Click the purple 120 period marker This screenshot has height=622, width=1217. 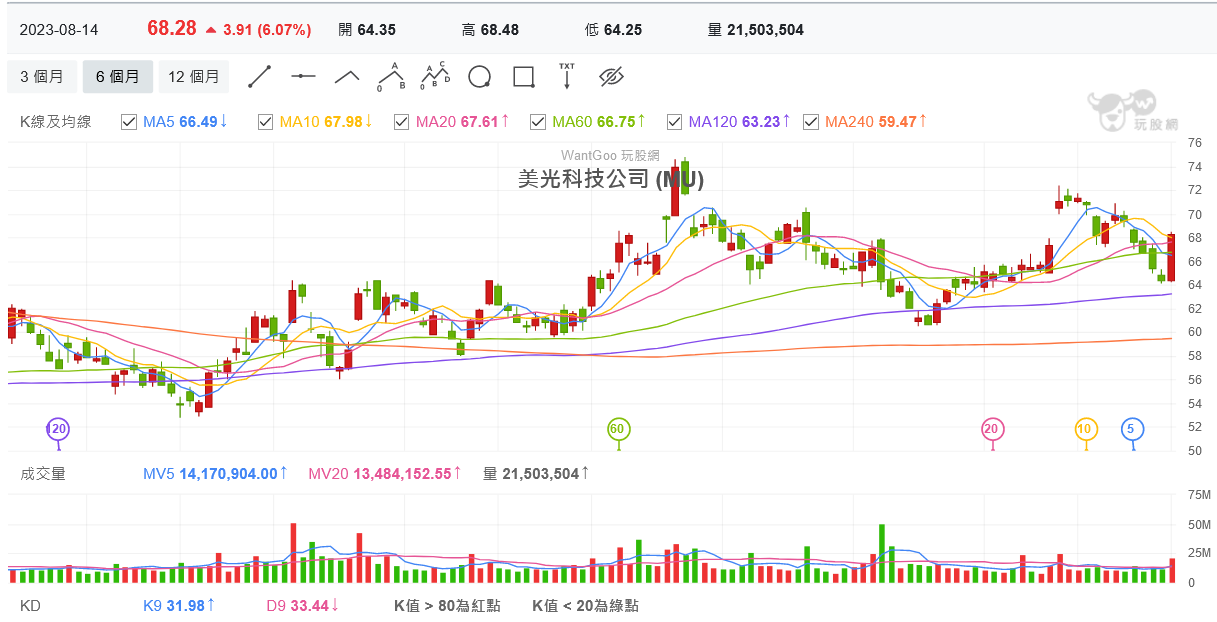(x=58, y=430)
